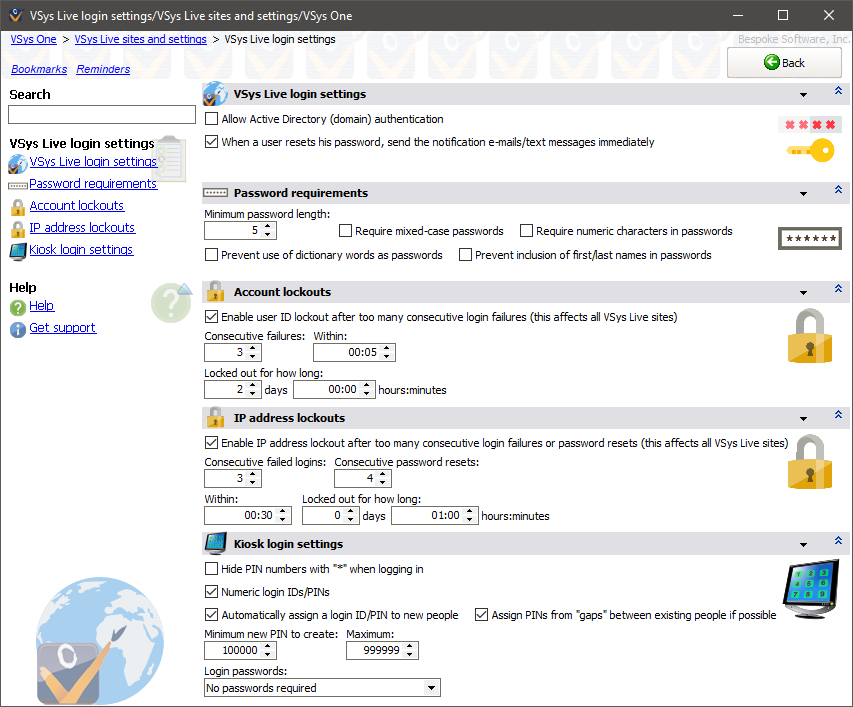853x707 pixels.
Task: Collapse the Account lockouts section chevron
Action: tap(839, 290)
